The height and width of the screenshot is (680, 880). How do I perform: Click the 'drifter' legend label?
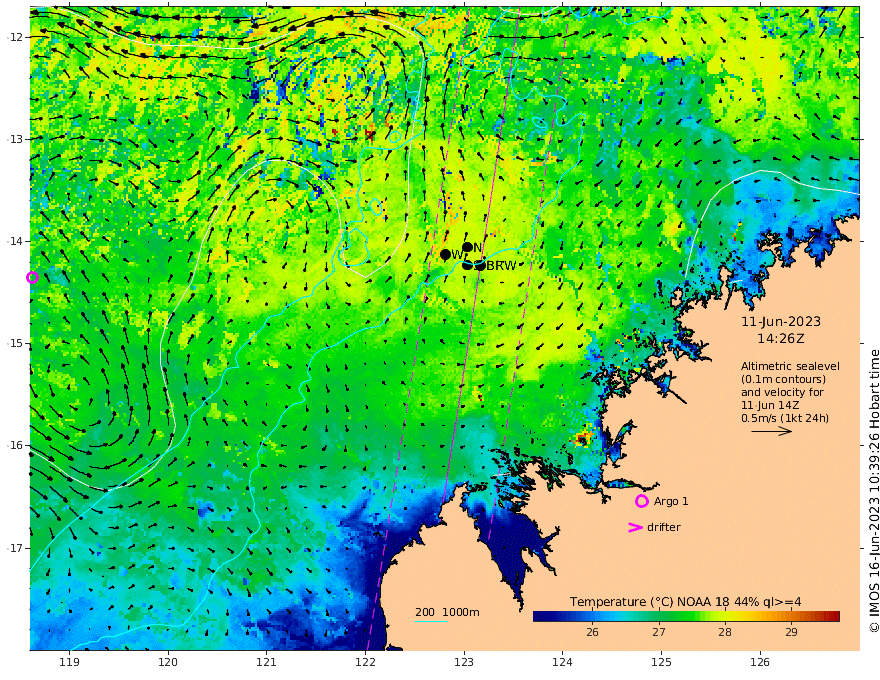(x=664, y=527)
